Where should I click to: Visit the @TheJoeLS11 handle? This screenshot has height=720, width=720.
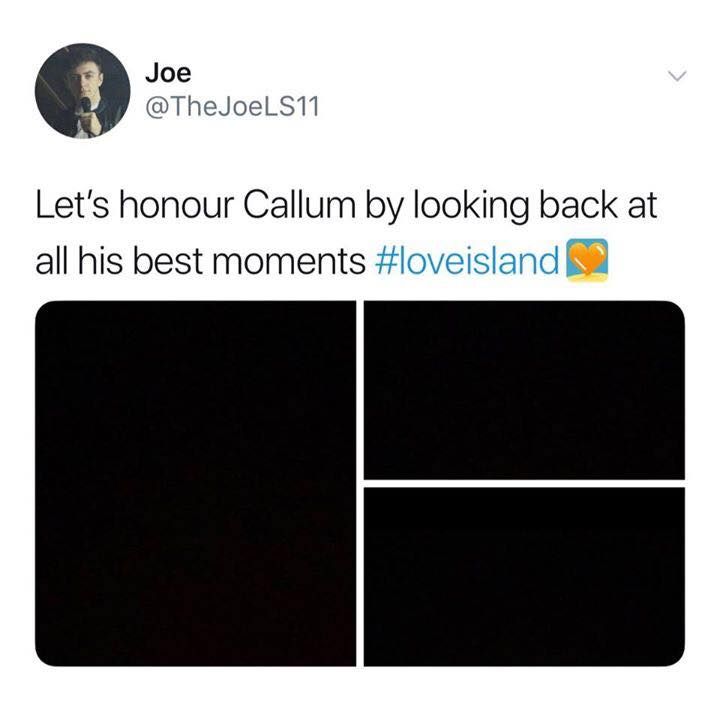(x=232, y=107)
